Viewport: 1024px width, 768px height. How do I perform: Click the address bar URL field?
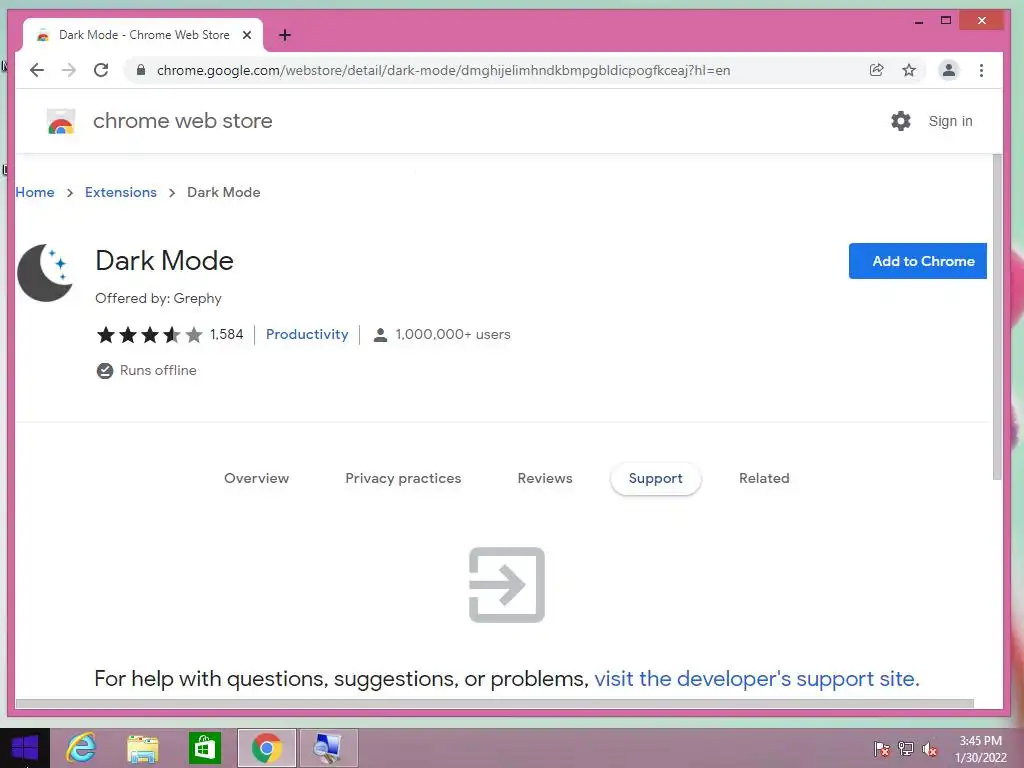[x=443, y=71]
